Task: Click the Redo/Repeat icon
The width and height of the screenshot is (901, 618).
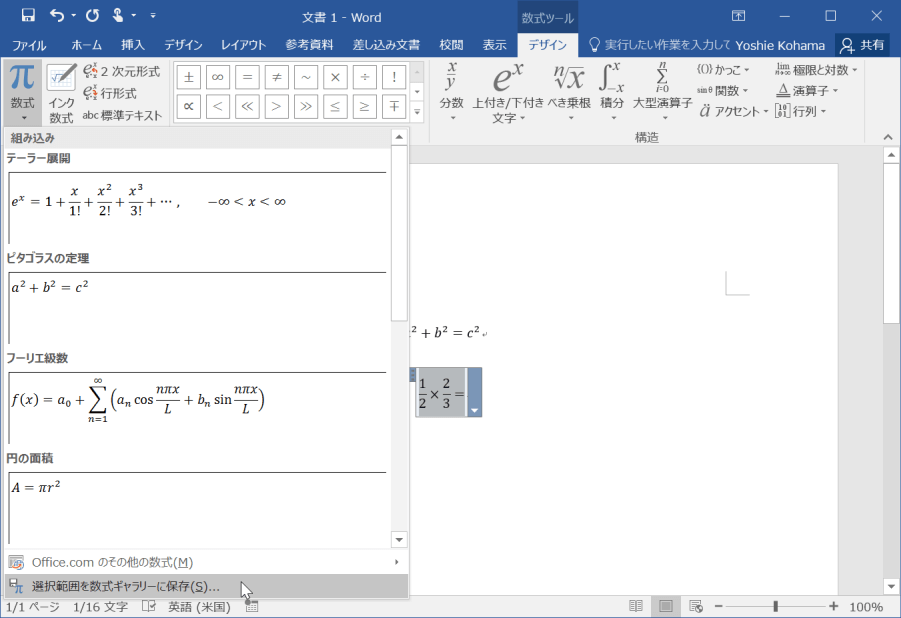Action: pos(93,16)
